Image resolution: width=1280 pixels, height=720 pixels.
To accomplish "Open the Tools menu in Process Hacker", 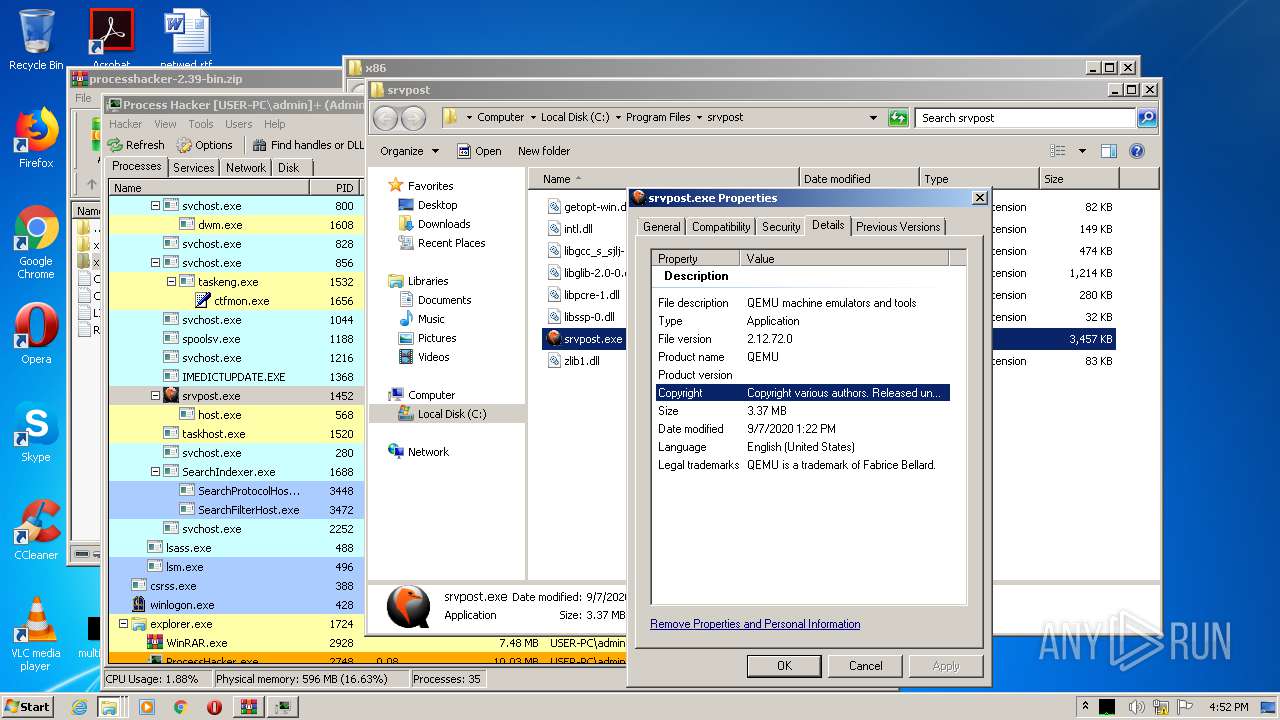I will coord(201,124).
